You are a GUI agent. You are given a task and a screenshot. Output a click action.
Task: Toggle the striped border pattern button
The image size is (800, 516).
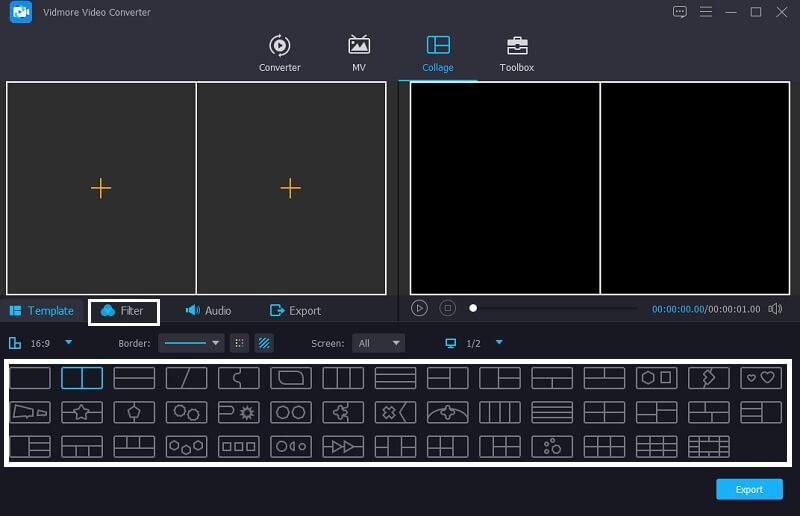click(265, 343)
